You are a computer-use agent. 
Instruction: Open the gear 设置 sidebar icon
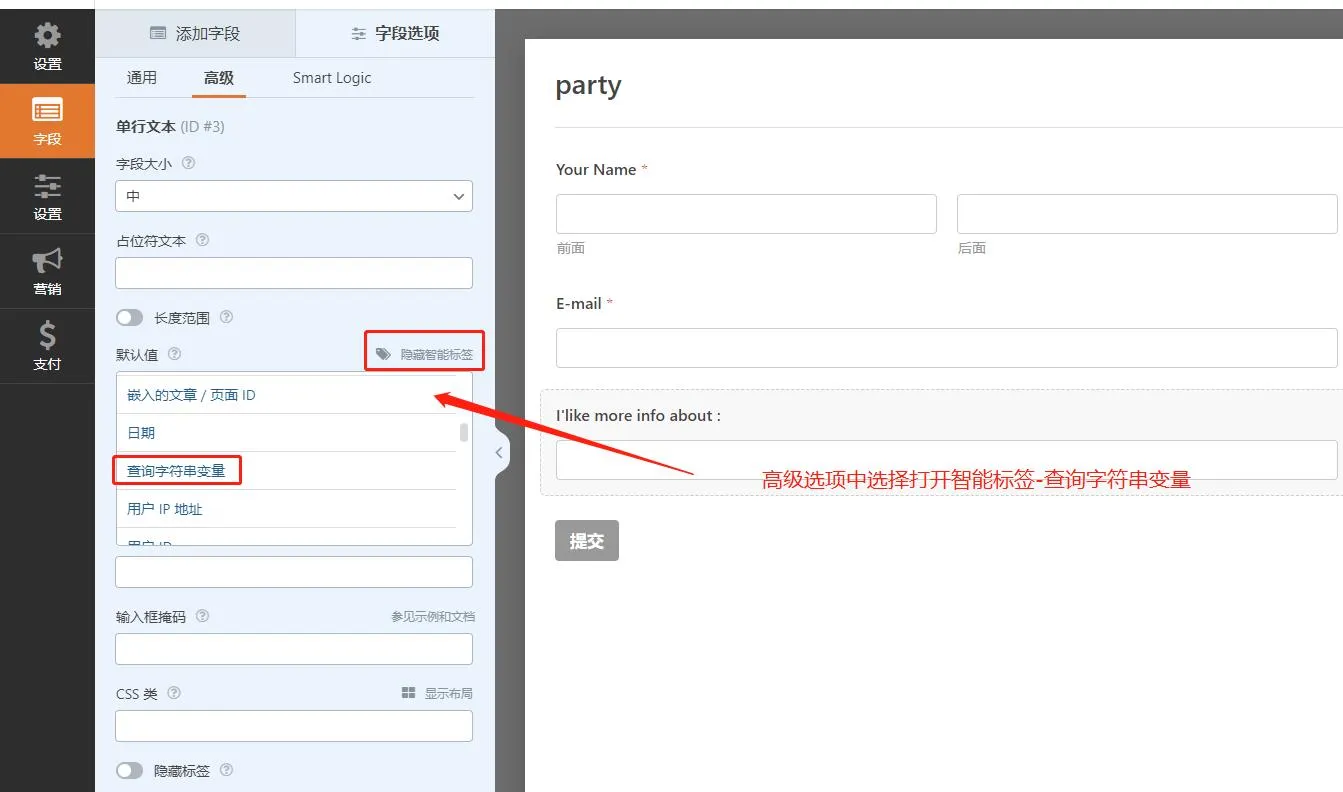(x=47, y=46)
